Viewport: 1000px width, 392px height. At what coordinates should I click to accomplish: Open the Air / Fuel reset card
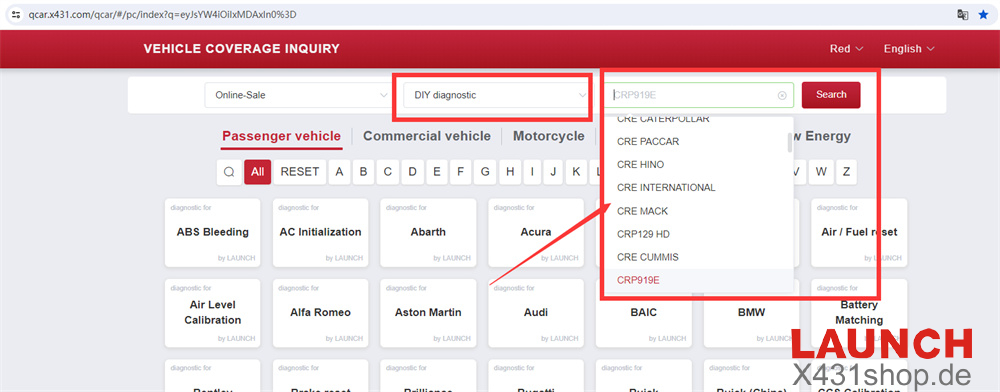[x=859, y=232]
